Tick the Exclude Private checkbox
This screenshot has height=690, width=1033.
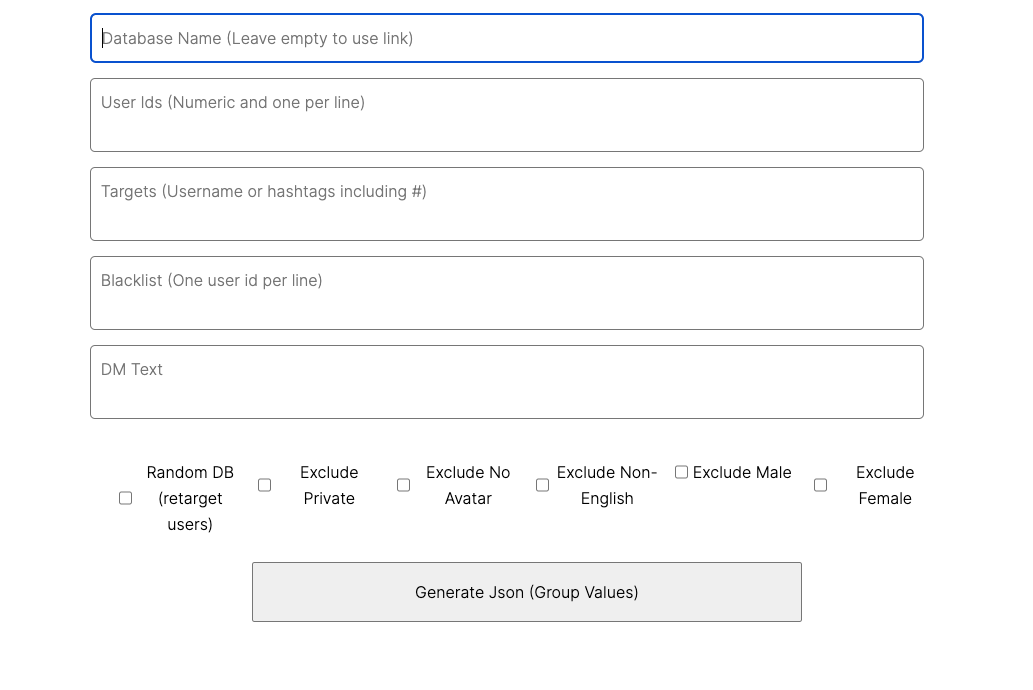click(264, 485)
